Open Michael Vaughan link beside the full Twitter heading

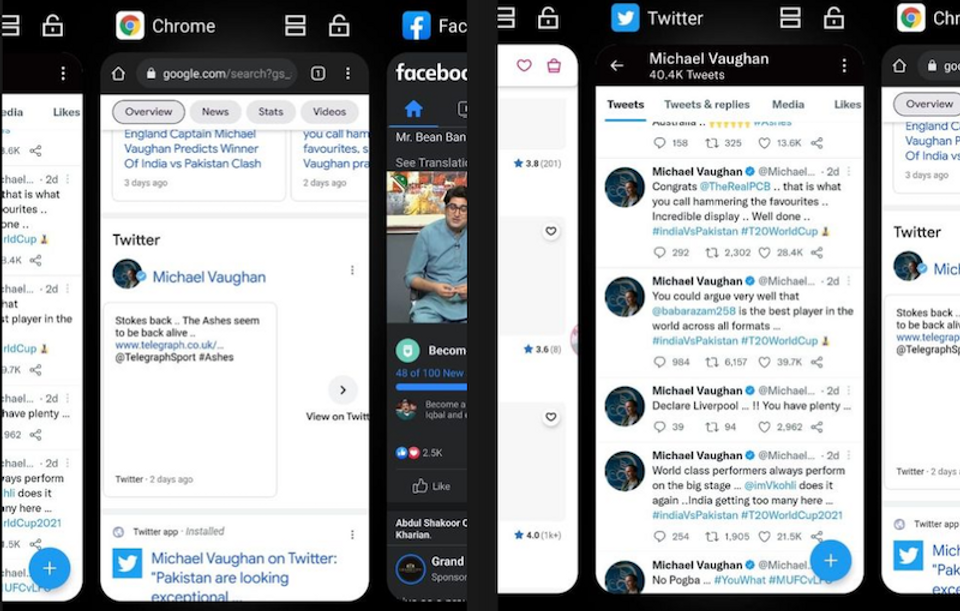209,277
